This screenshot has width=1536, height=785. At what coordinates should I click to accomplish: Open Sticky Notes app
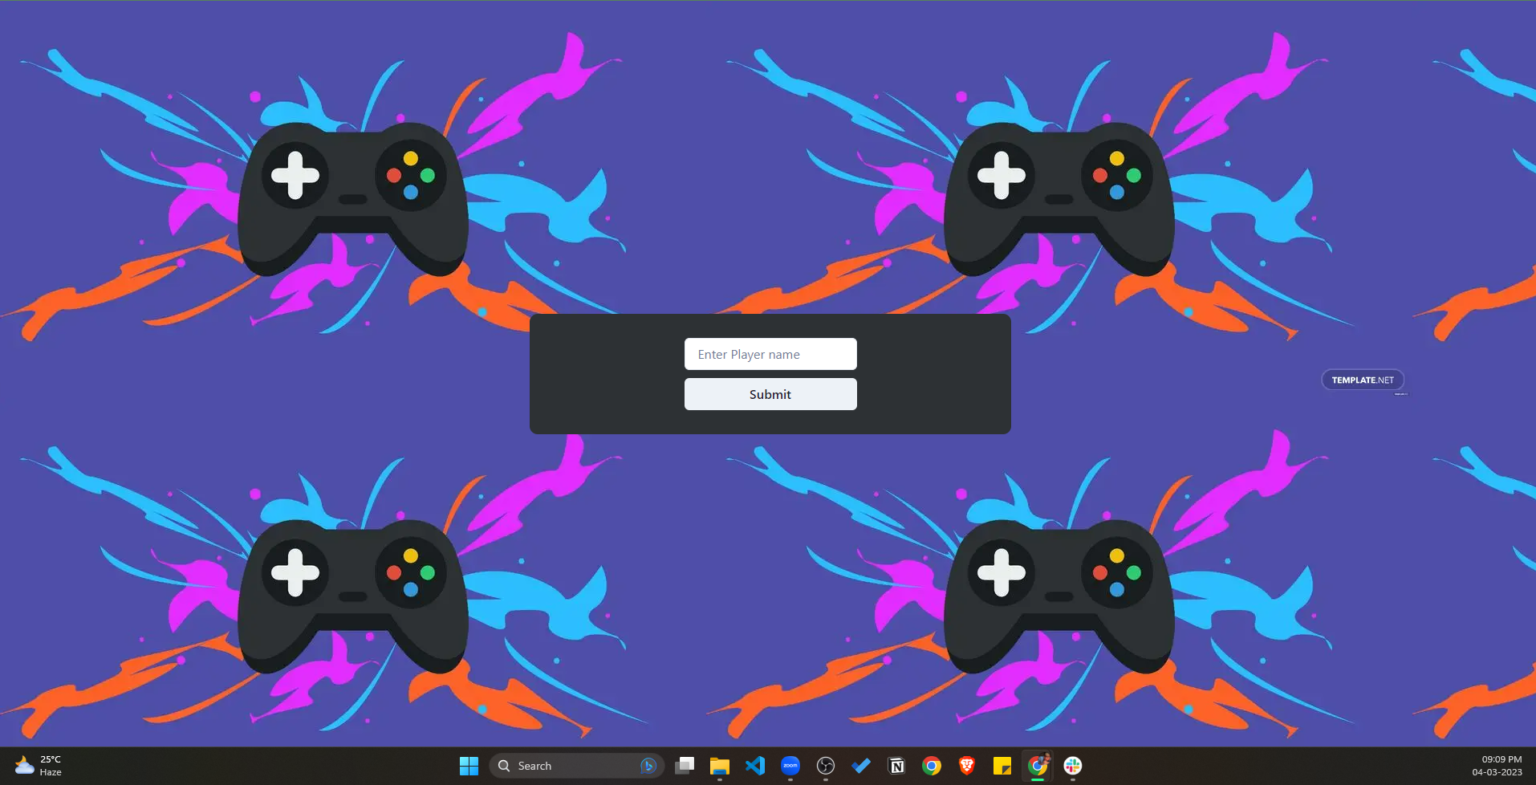coord(1002,765)
